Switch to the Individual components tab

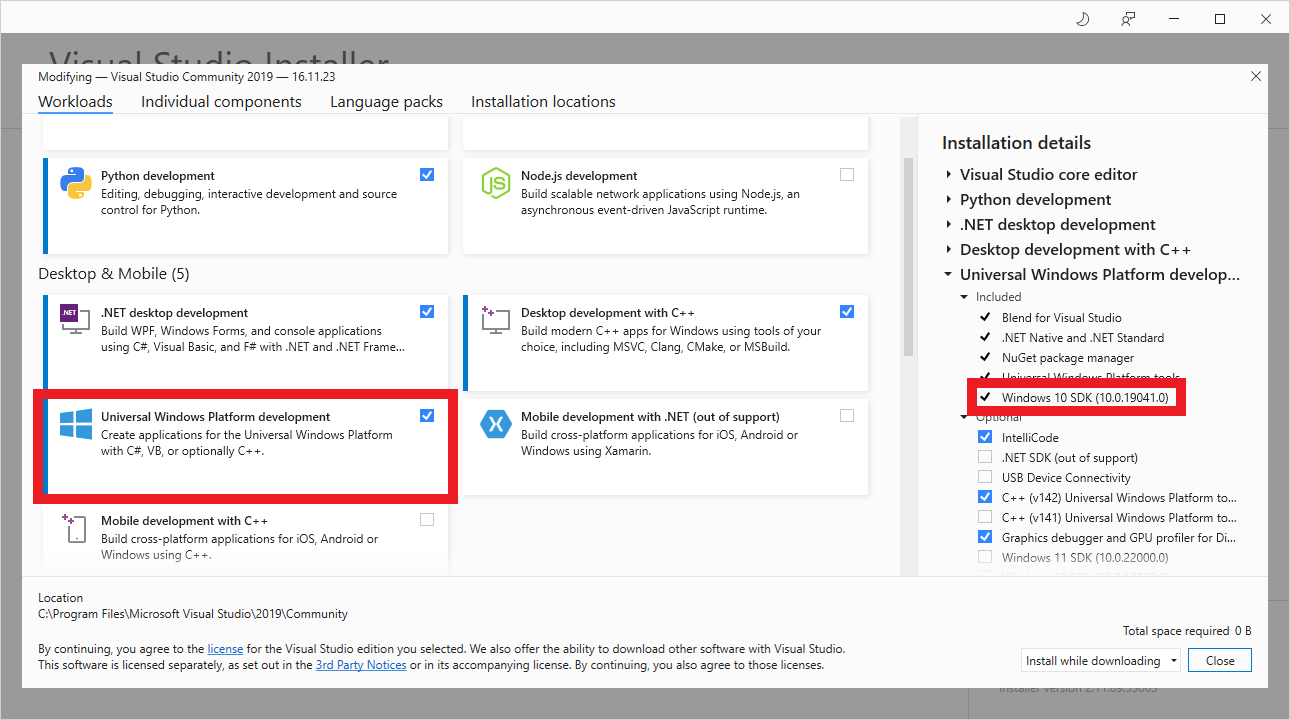point(221,102)
